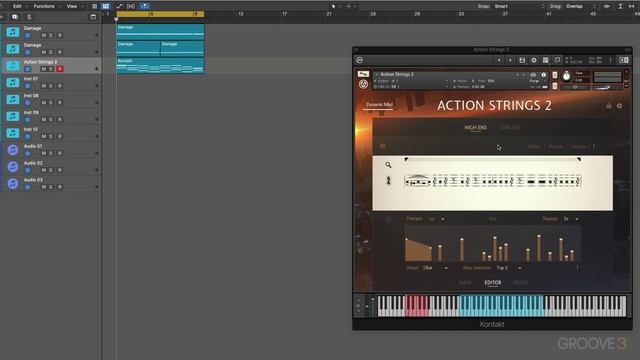
Task: Toggle power button on Audio 01 track
Action: pyautogui.click(x=28, y=153)
